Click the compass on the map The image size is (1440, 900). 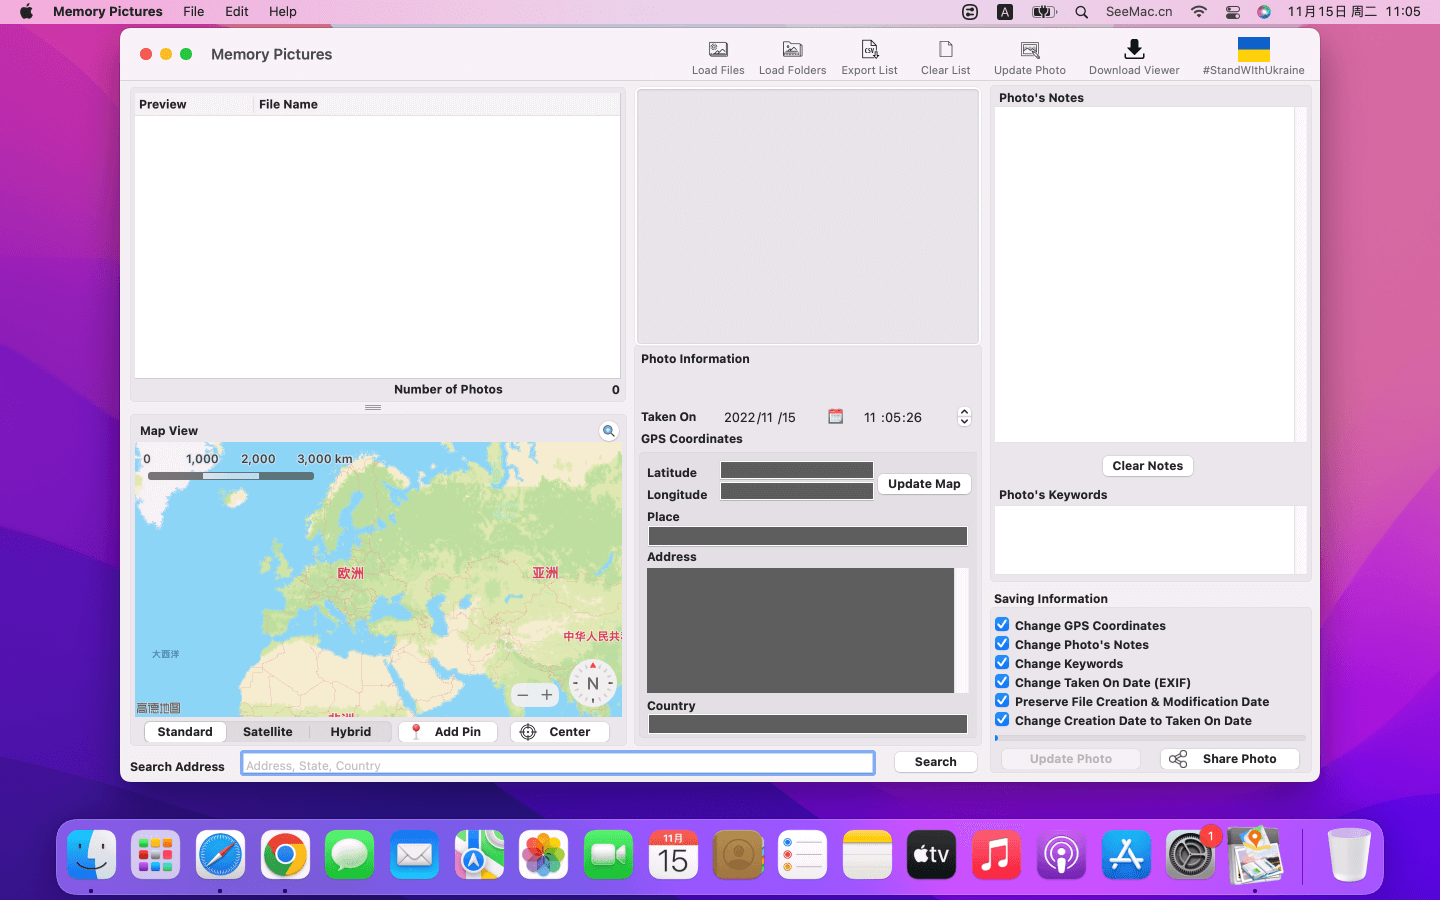(x=592, y=684)
